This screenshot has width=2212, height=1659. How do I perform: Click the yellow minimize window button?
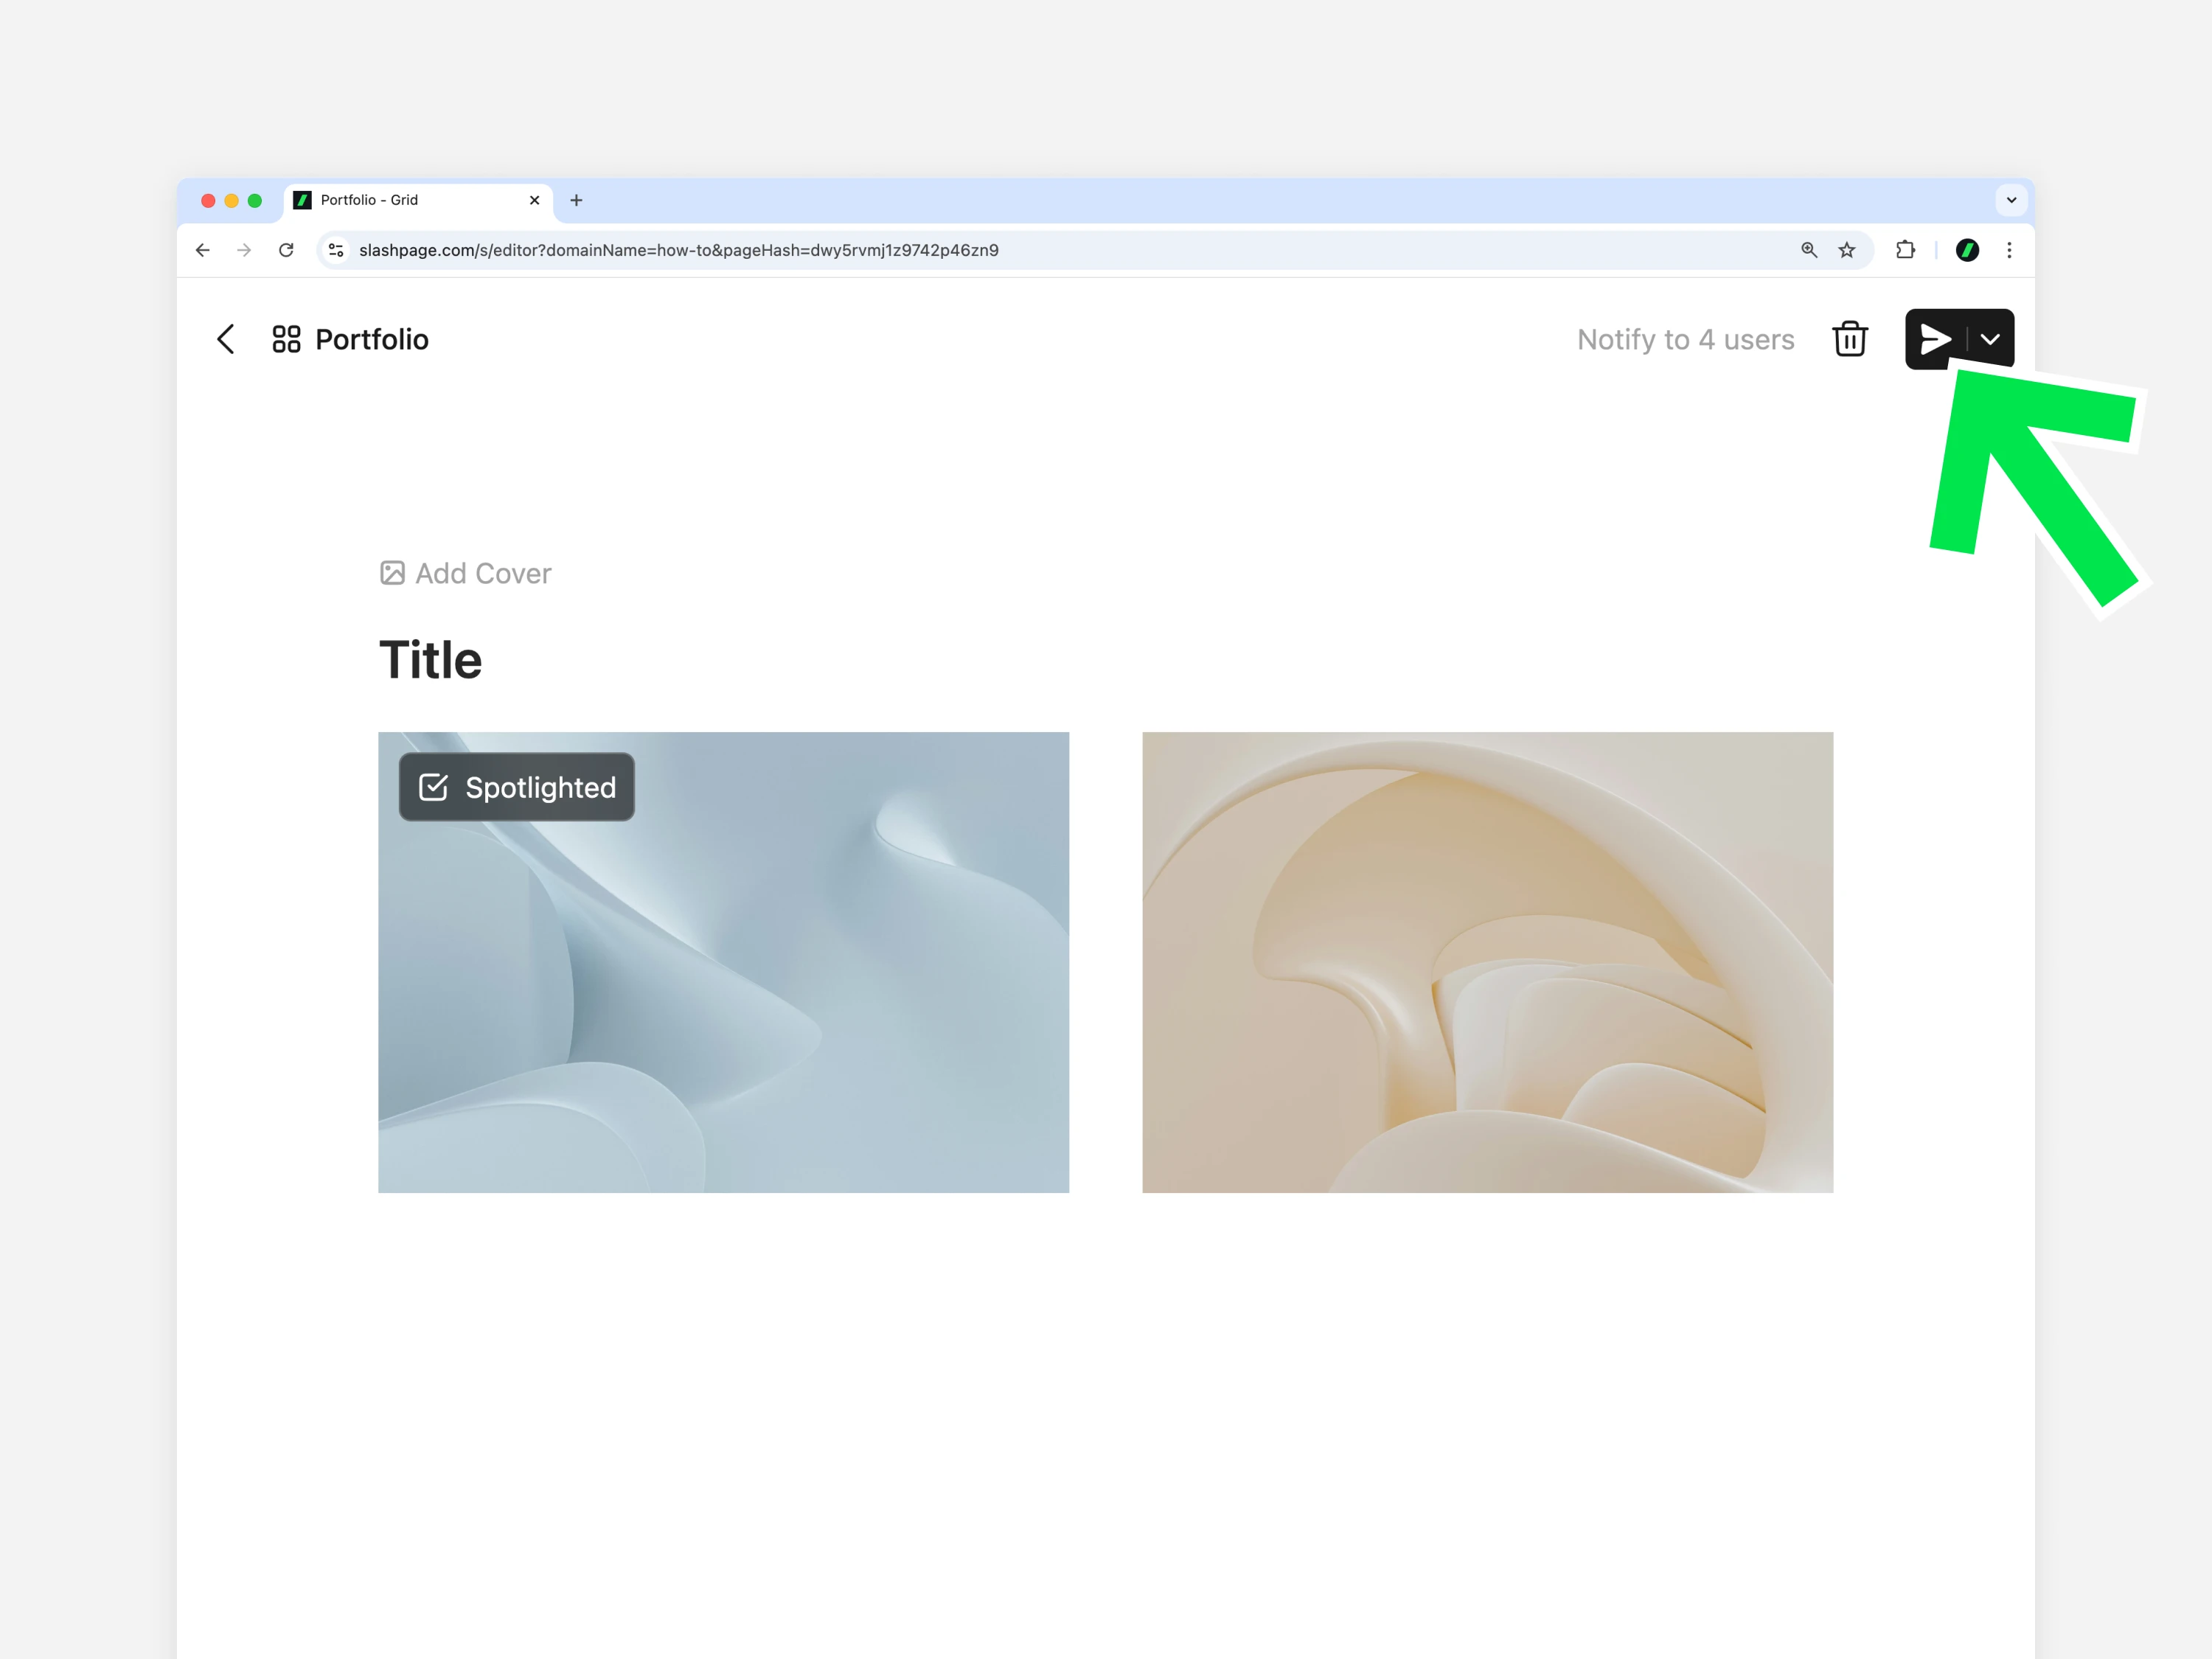pos(231,200)
